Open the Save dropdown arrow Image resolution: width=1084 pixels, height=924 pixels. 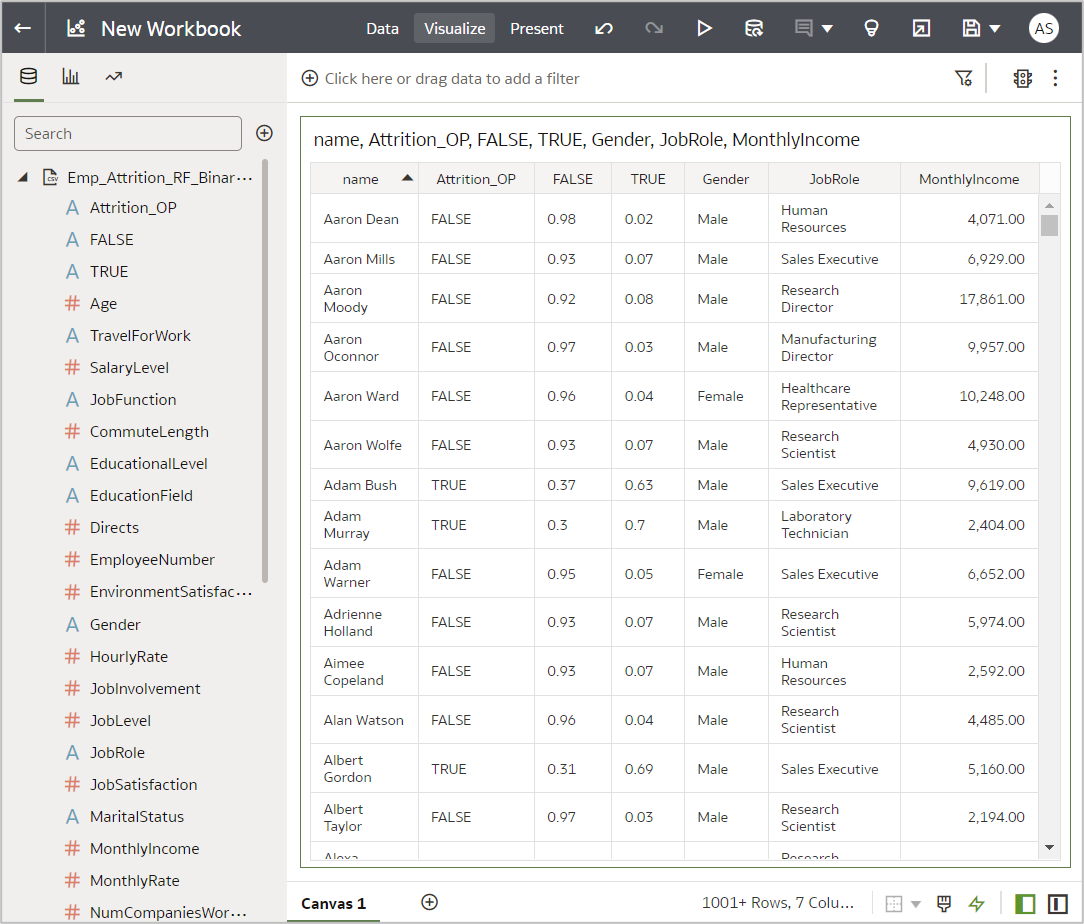click(x=994, y=28)
